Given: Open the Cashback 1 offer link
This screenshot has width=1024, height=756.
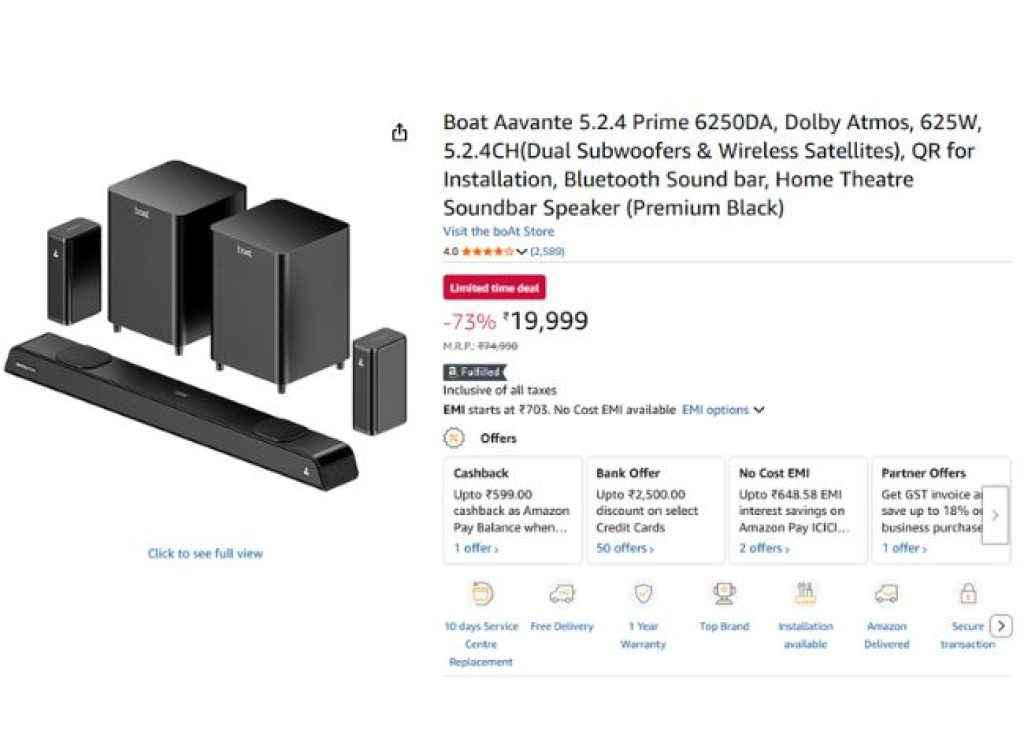Looking at the screenshot, I should (x=476, y=548).
